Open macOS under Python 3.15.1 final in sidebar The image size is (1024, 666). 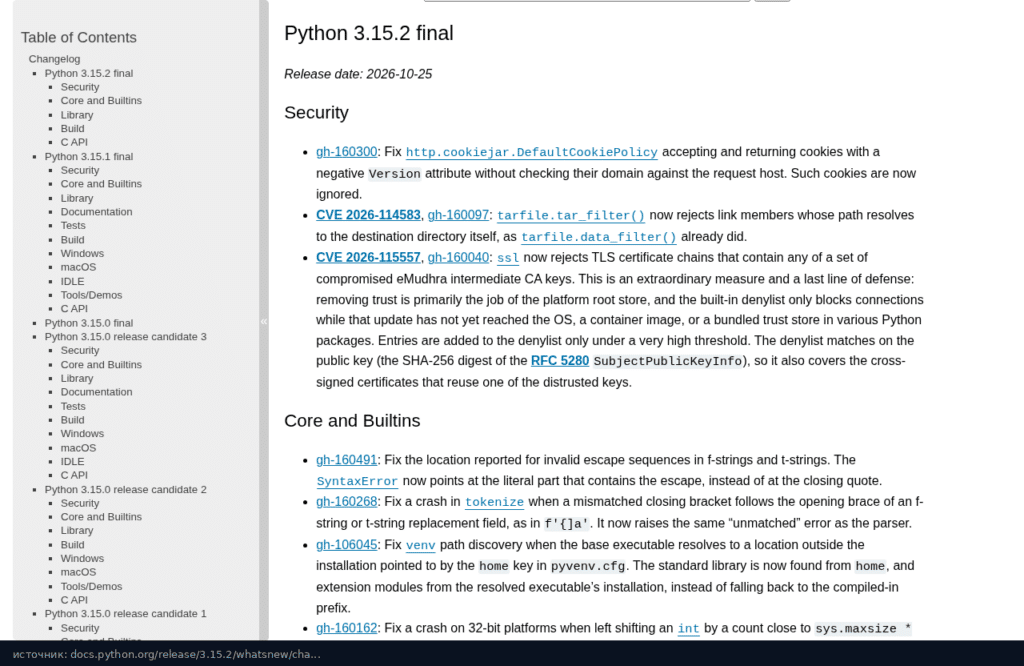pos(78,267)
